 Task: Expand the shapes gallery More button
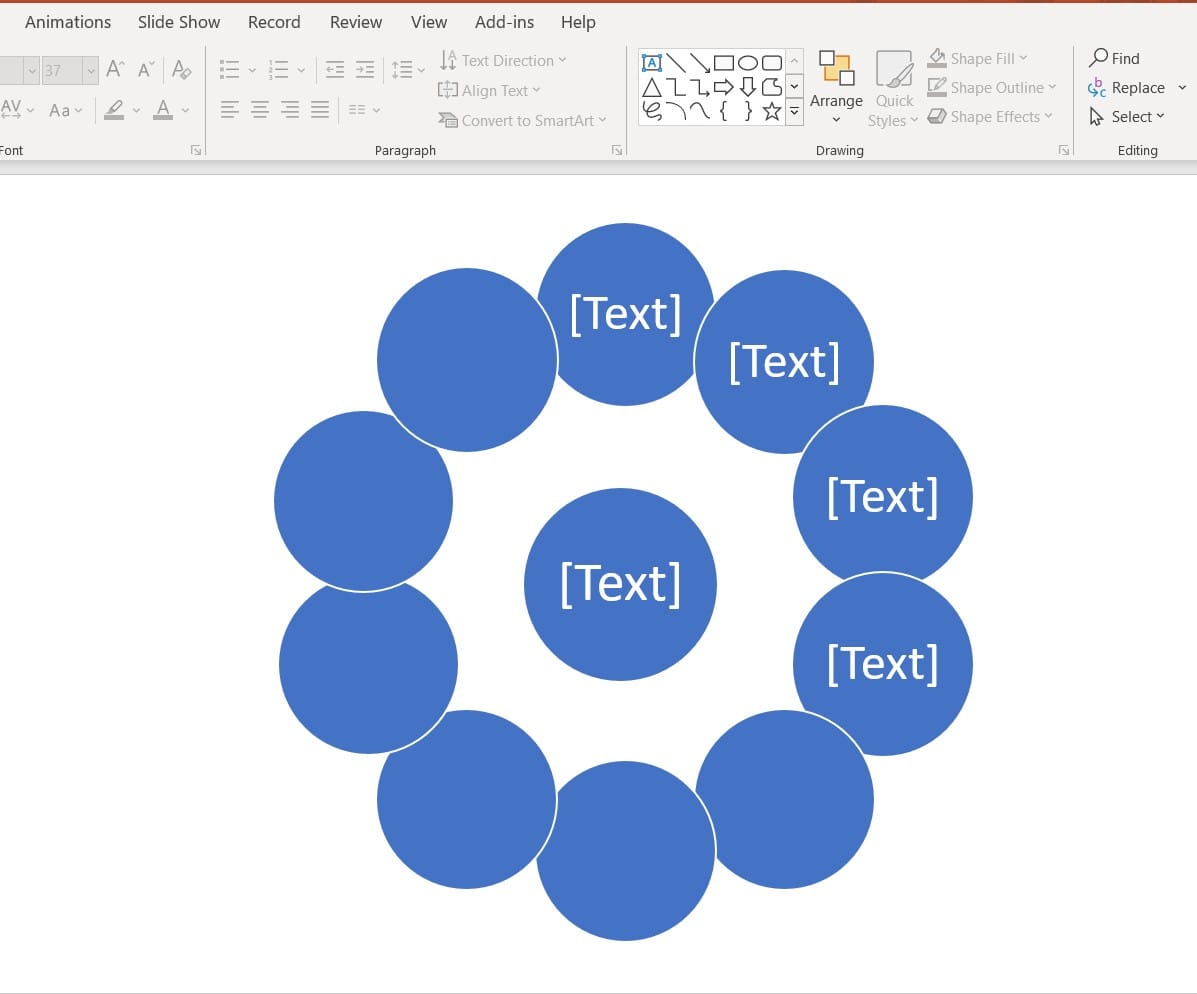pos(794,112)
